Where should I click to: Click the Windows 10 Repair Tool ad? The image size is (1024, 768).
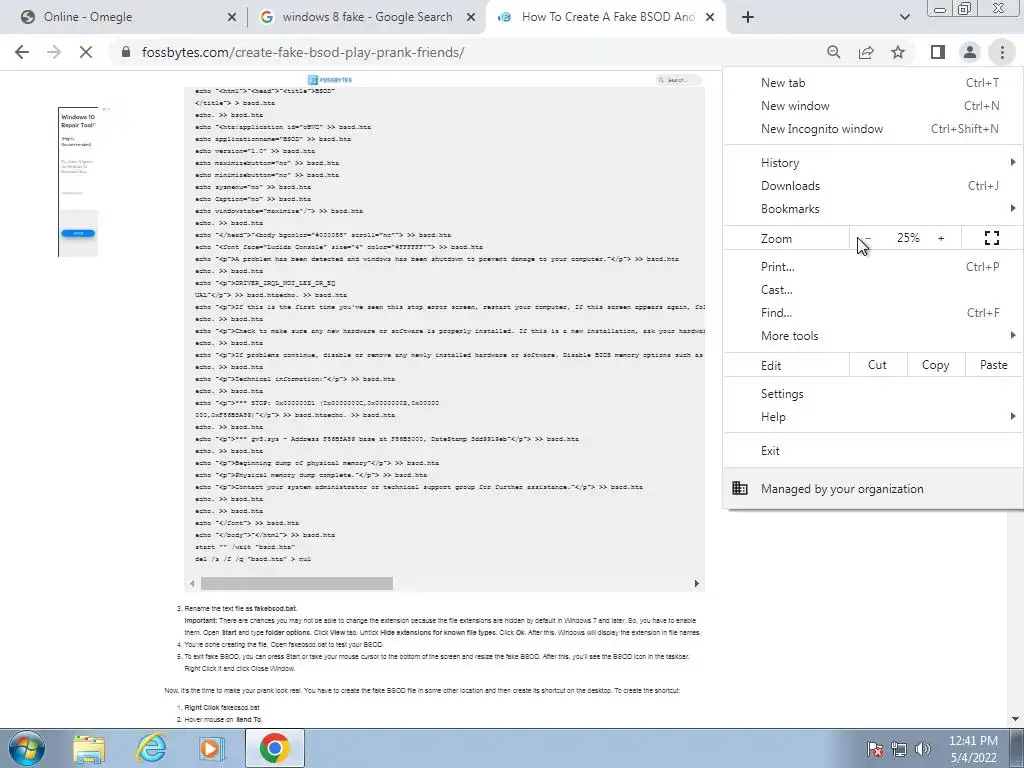(x=78, y=182)
